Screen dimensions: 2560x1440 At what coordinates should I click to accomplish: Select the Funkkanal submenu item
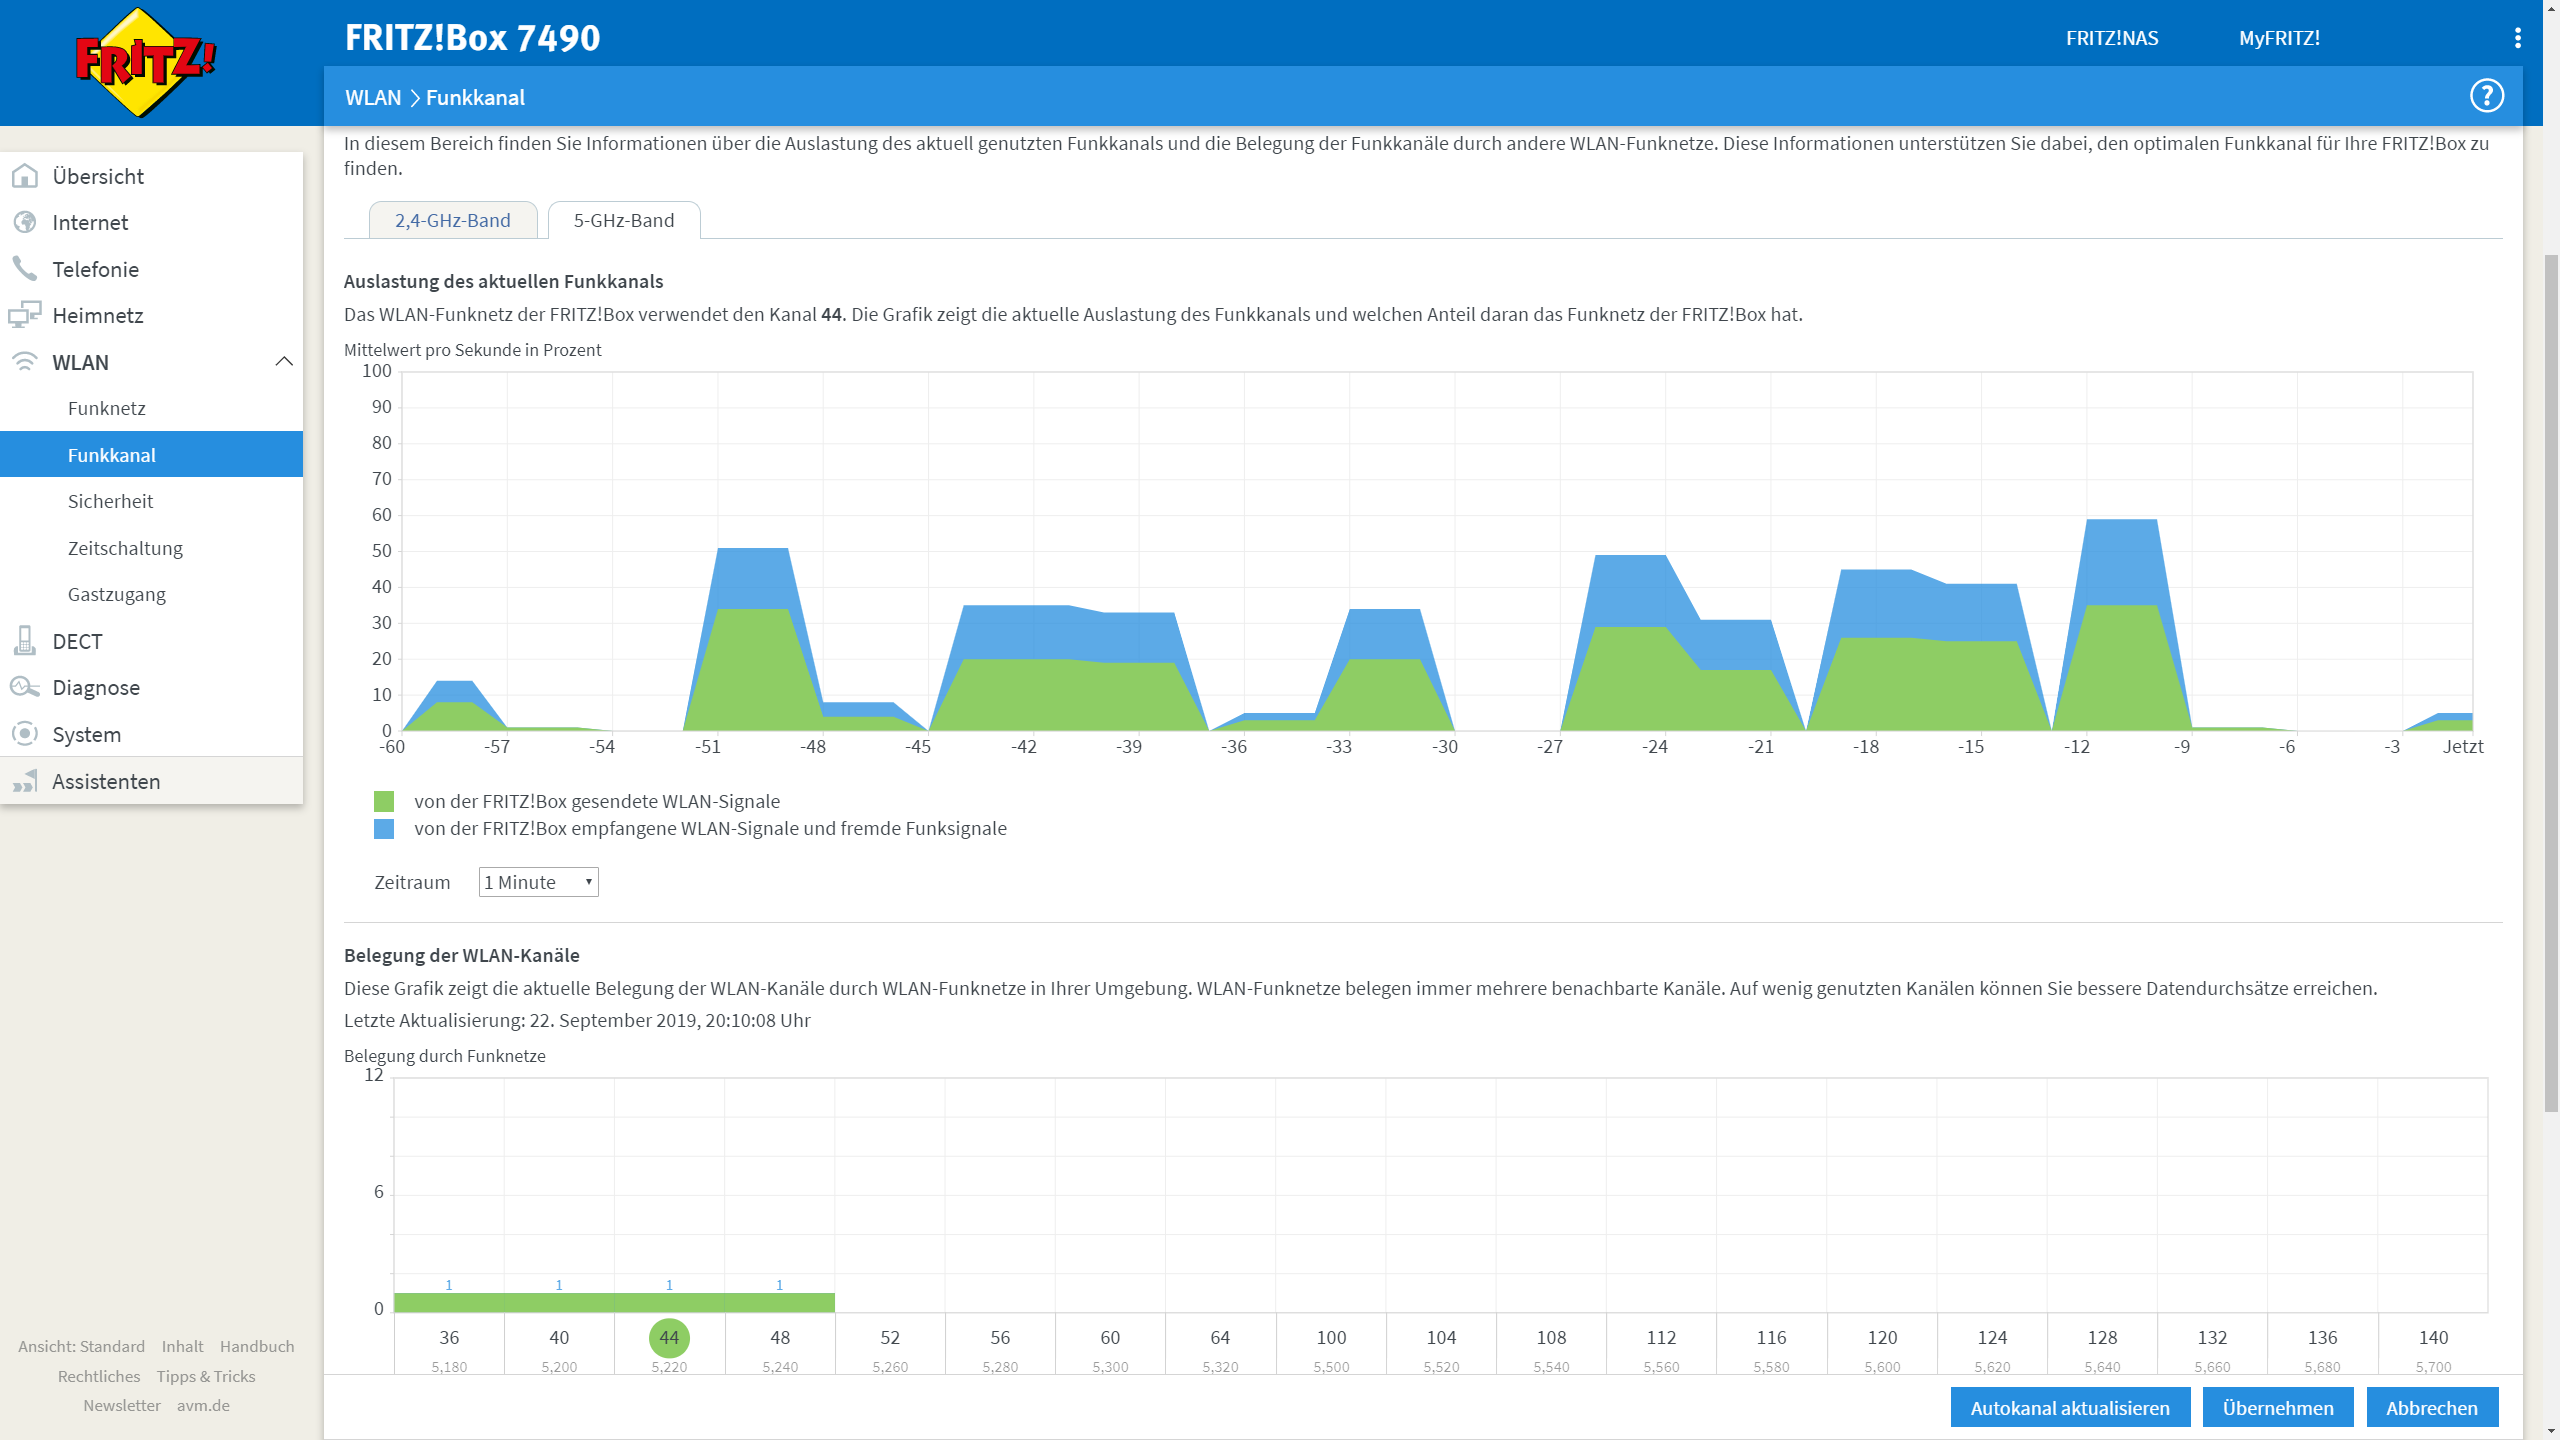pos(152,455)
